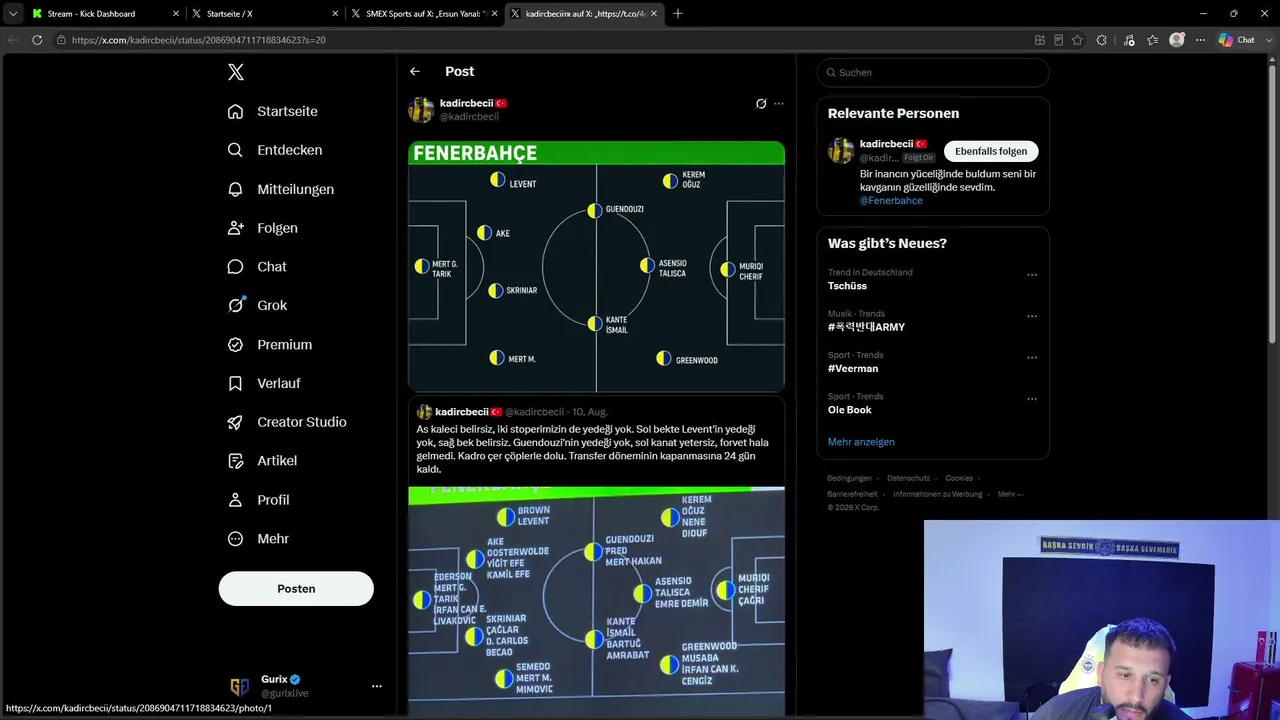Open the favorites list icon
This screenshot has width=1280, height=720.
click(x=1153, y=40)
